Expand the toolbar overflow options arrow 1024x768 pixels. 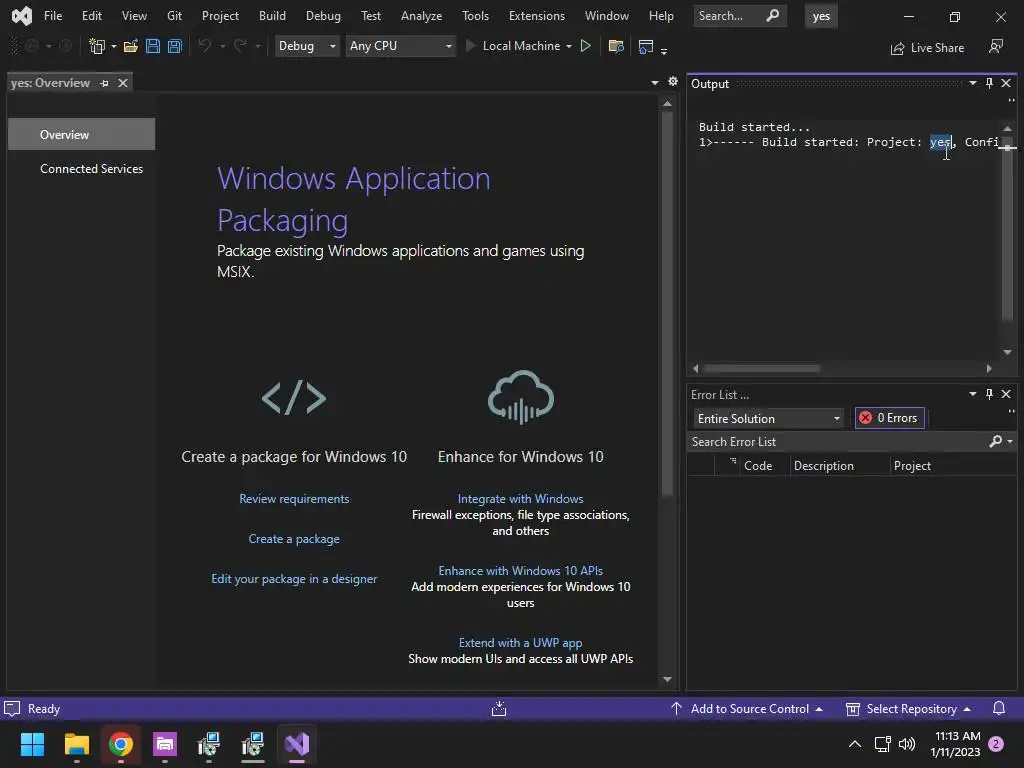(x=664, y=50)
